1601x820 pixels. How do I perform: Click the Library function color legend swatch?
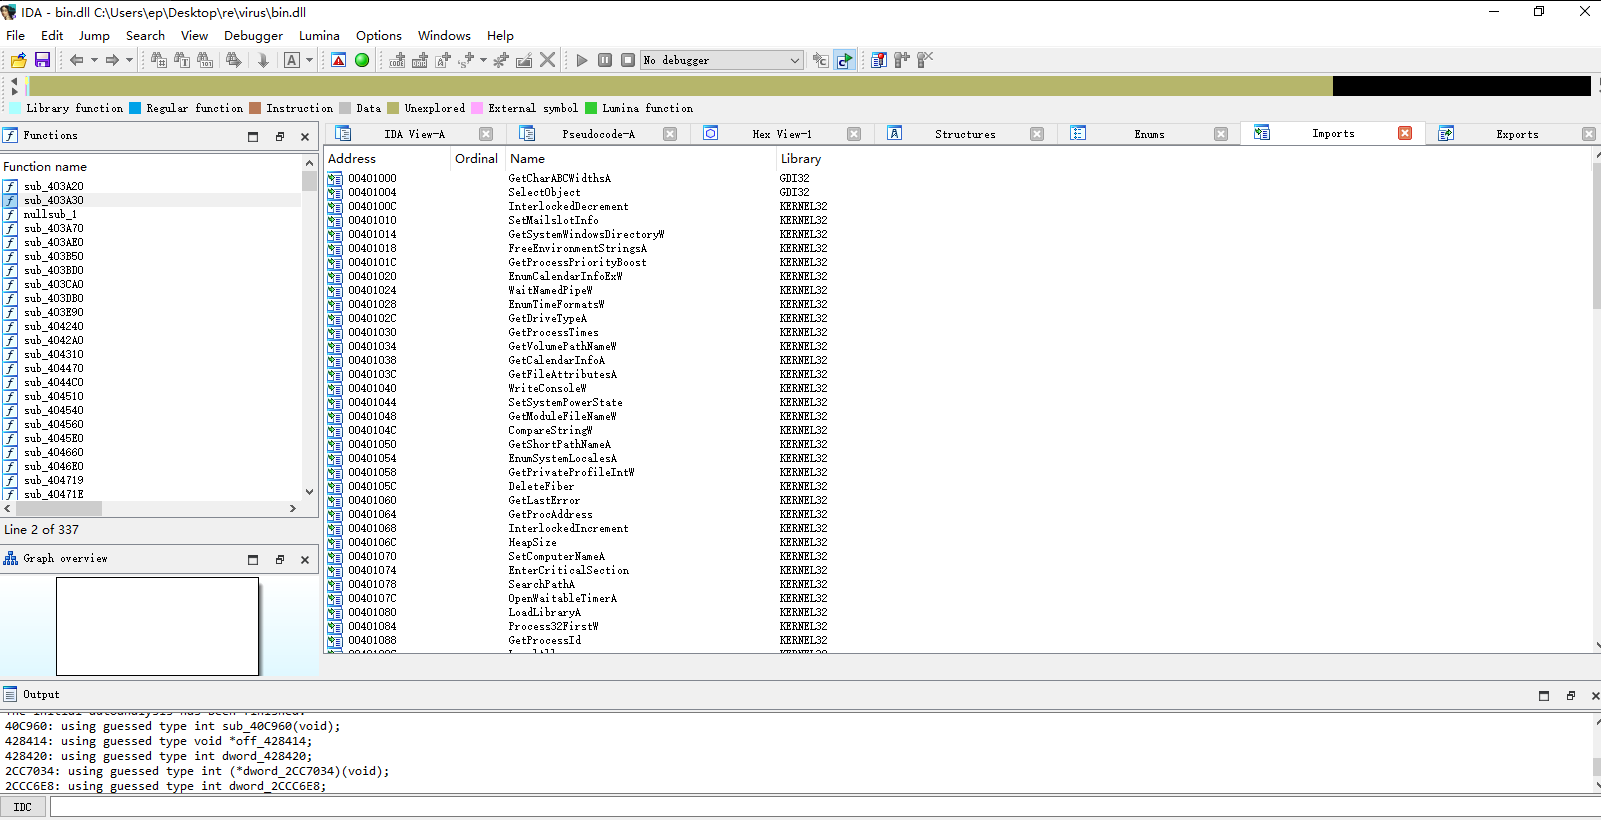point(15,108)
